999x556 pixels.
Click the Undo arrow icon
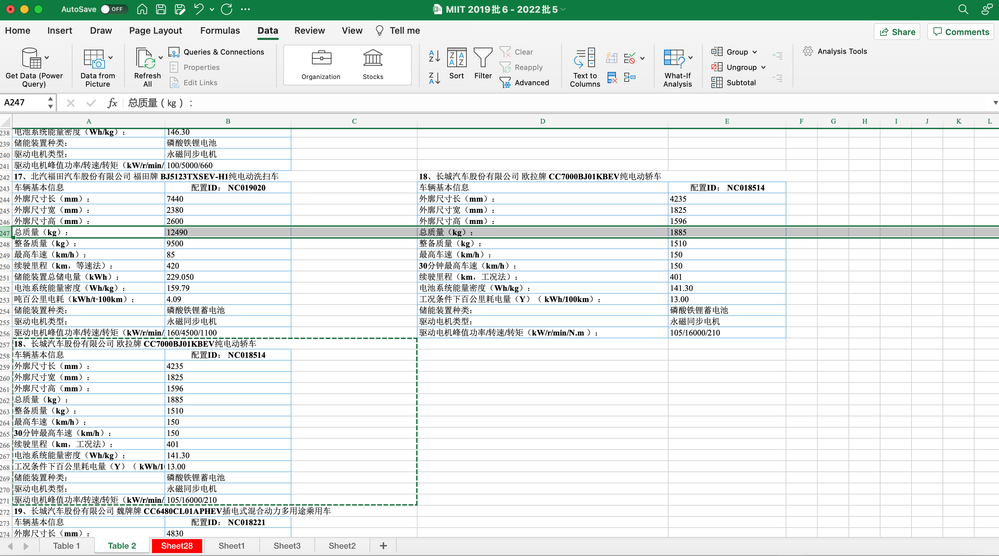(199, 9)
